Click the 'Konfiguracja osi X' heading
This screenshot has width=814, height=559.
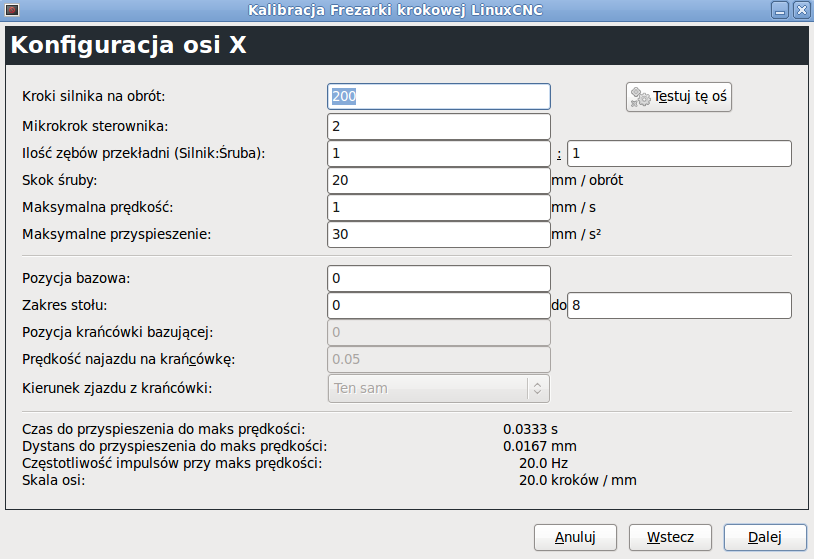(128, 45)
